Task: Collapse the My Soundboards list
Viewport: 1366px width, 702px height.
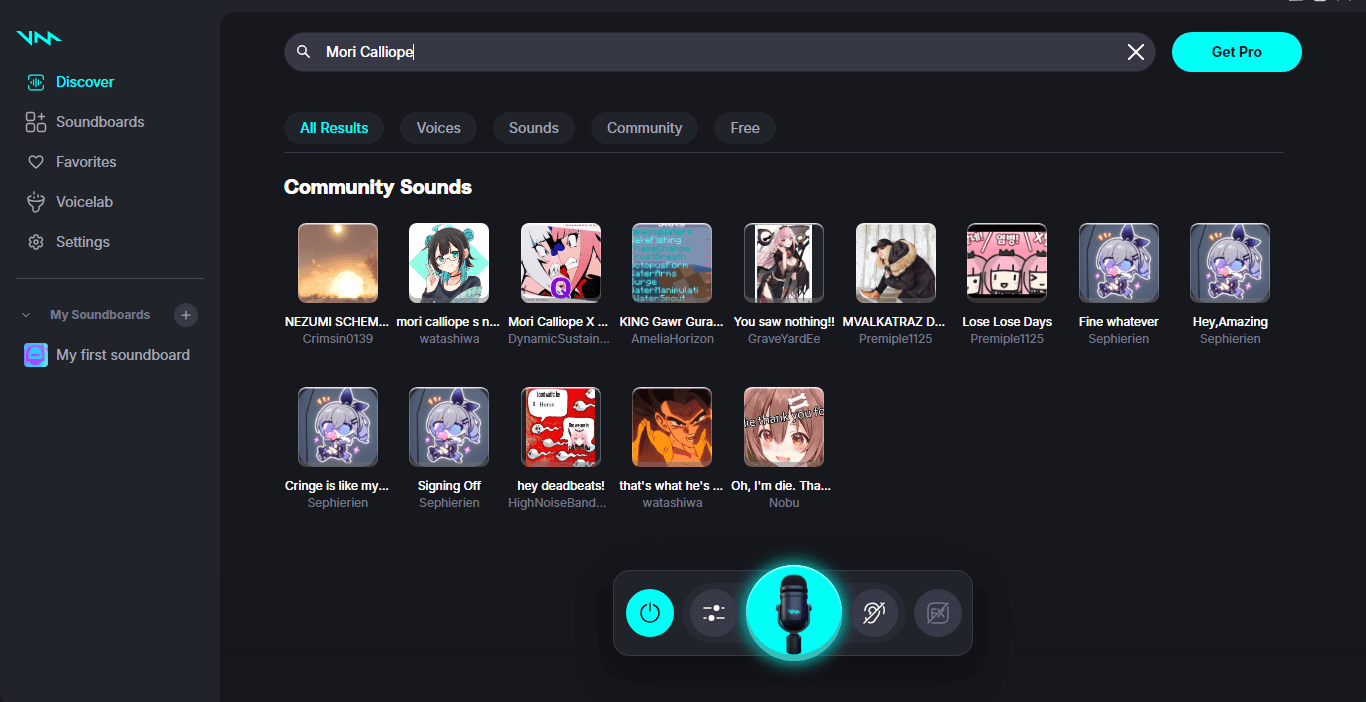Action: click(26, 315)
